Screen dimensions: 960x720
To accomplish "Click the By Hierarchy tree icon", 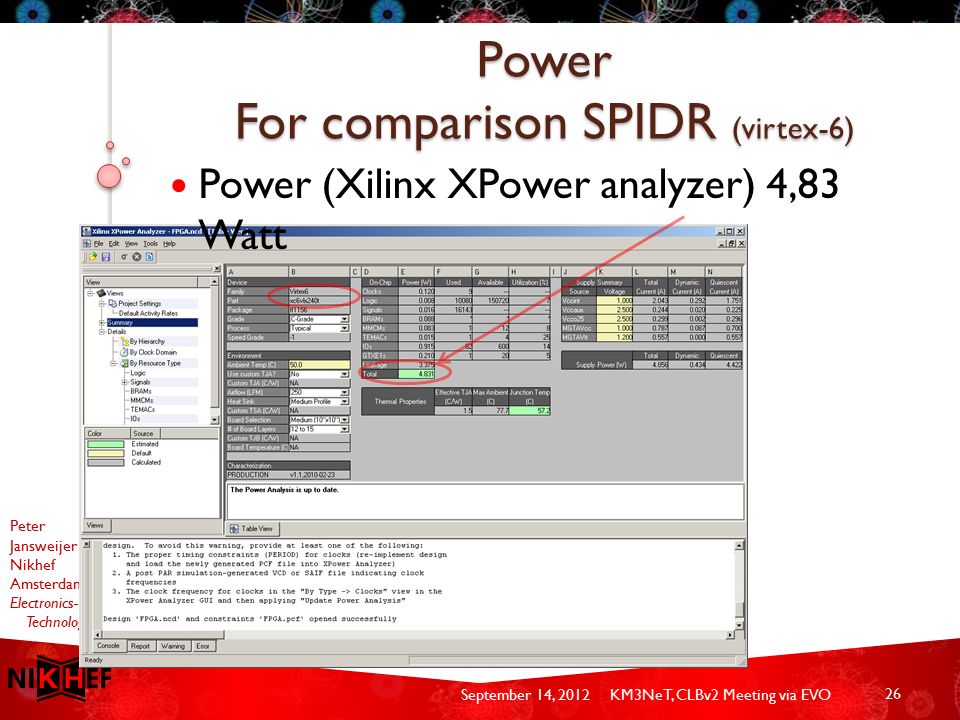I will click(x=125, y=342).
